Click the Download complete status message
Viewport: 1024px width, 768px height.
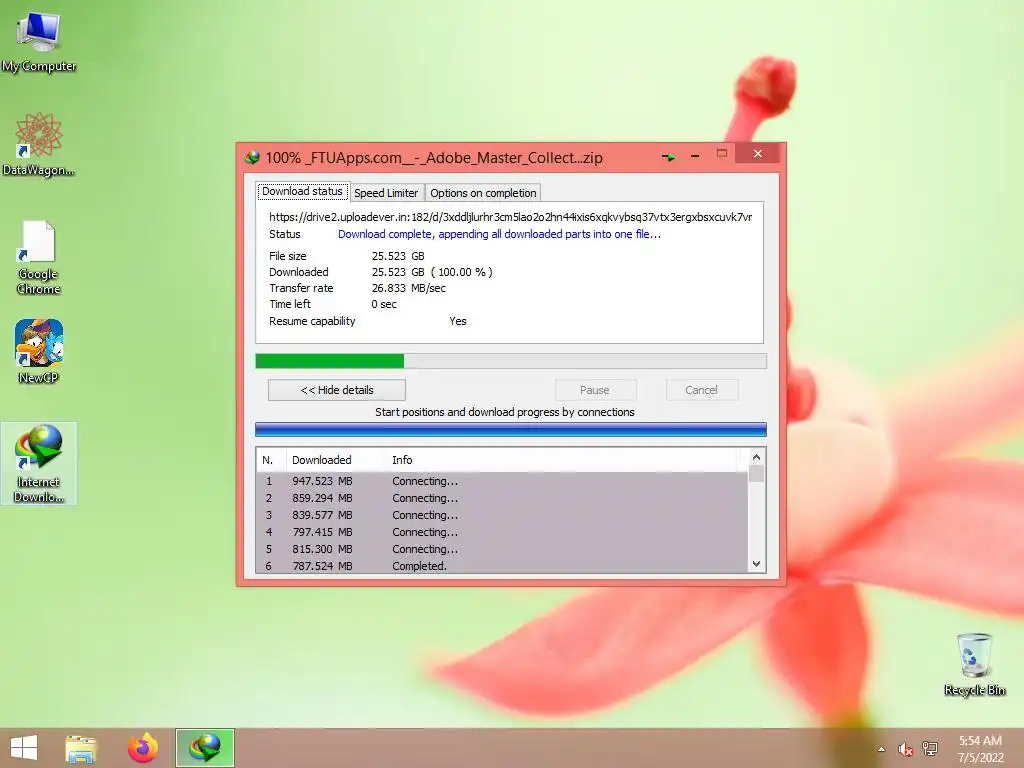pyautogui.click(x=500, y=234)
